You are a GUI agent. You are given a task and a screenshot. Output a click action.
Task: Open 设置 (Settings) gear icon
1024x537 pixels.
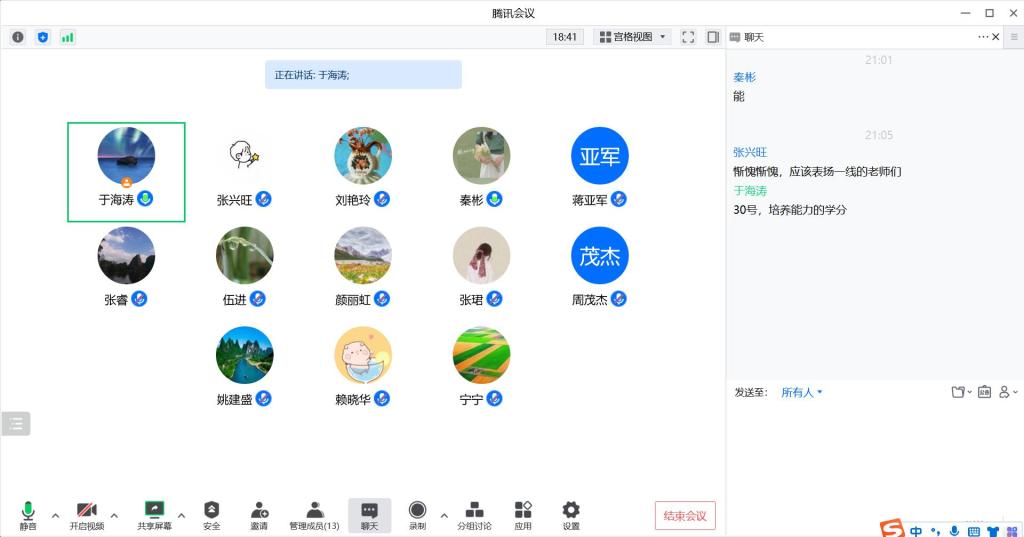[571, 514]
